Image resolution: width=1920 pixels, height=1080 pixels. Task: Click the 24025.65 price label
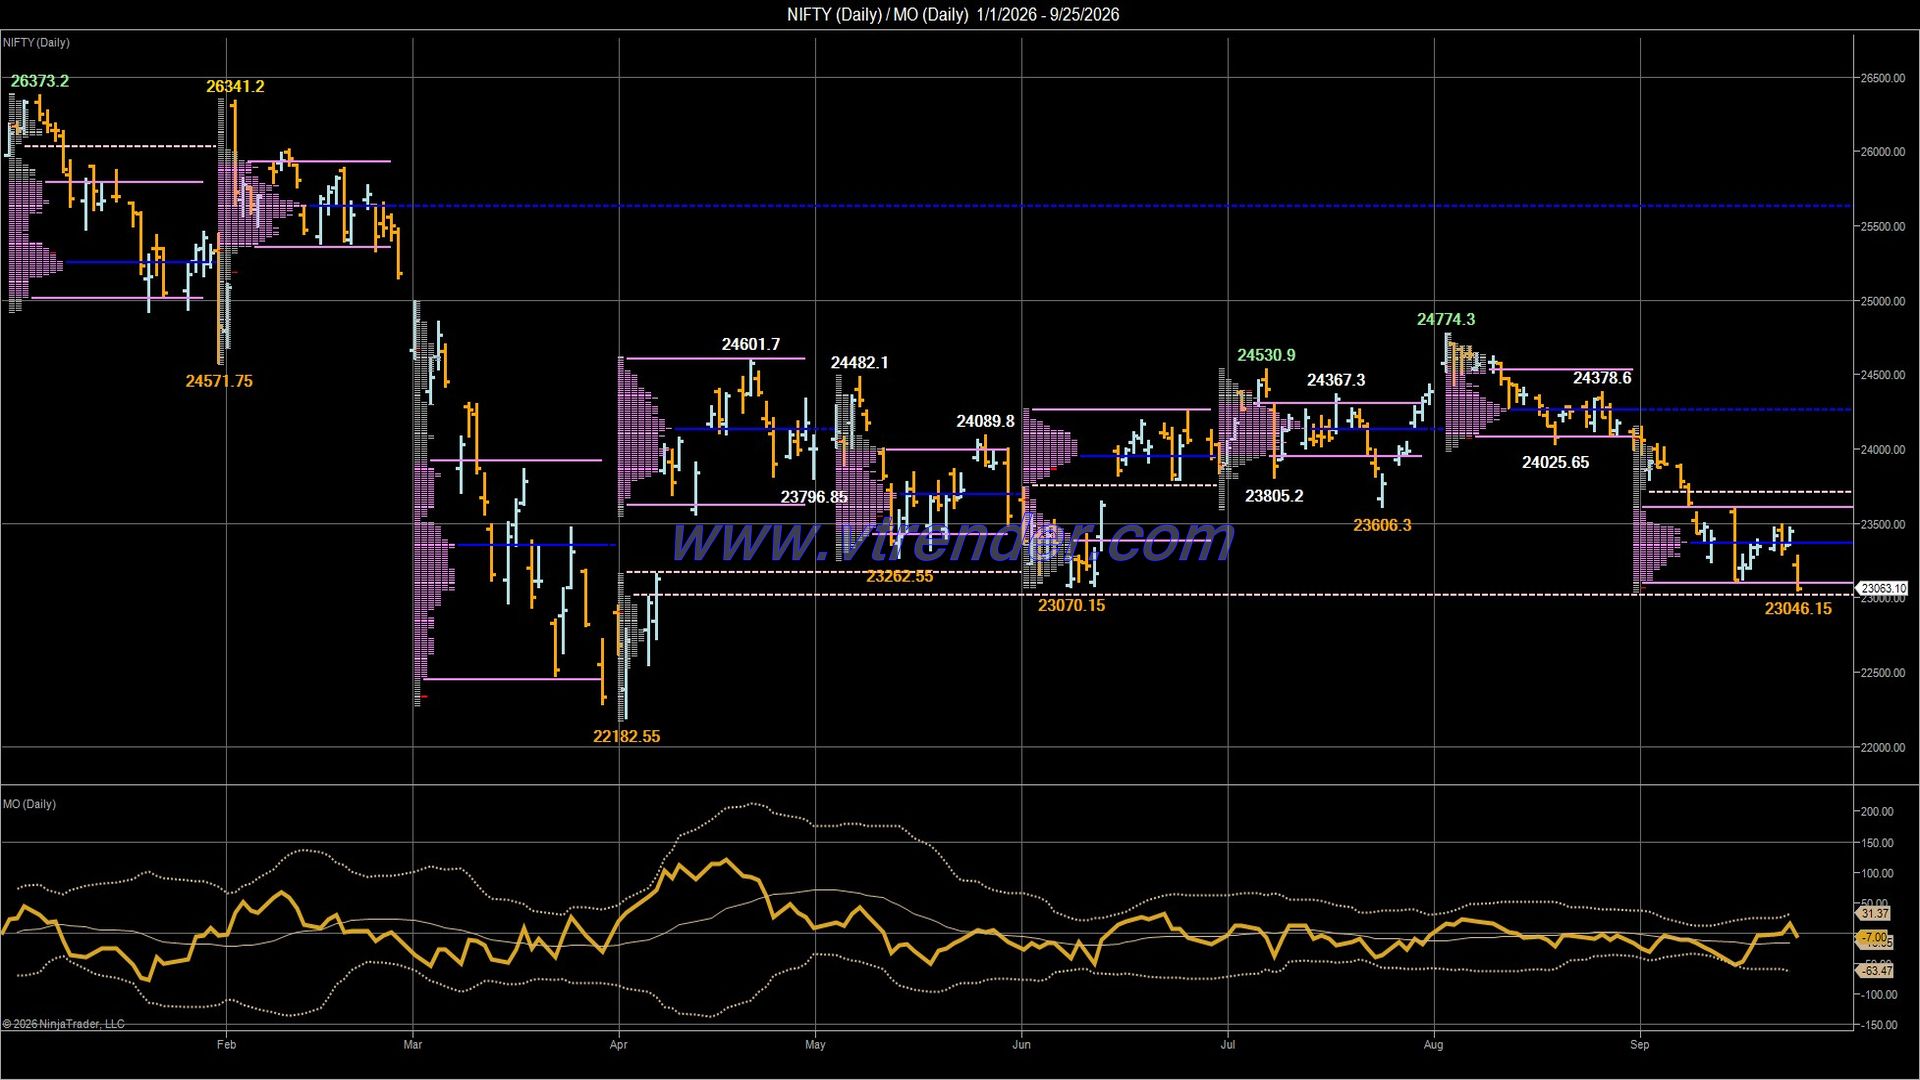coord(1555,462)
